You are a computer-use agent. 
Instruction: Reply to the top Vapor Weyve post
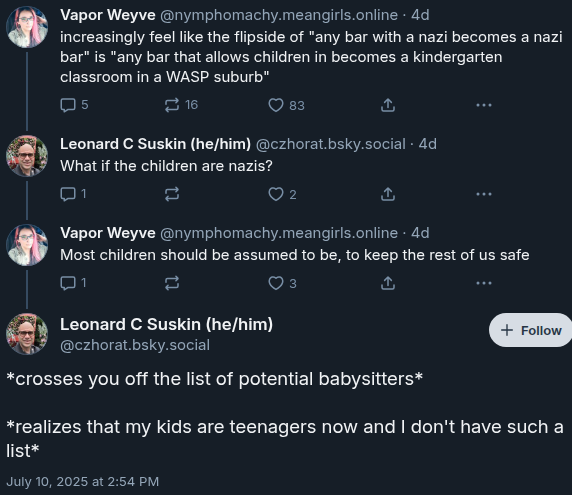(74, 105)
